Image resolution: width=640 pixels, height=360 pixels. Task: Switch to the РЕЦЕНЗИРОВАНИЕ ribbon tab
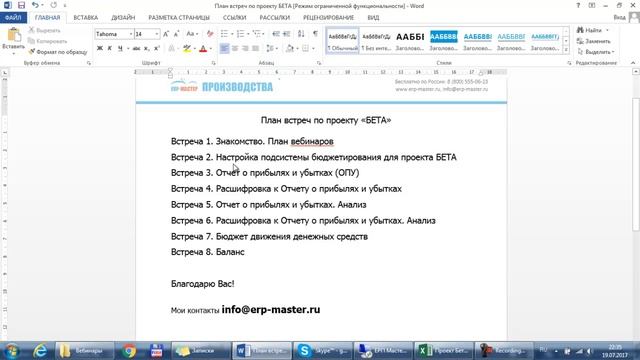328,18
